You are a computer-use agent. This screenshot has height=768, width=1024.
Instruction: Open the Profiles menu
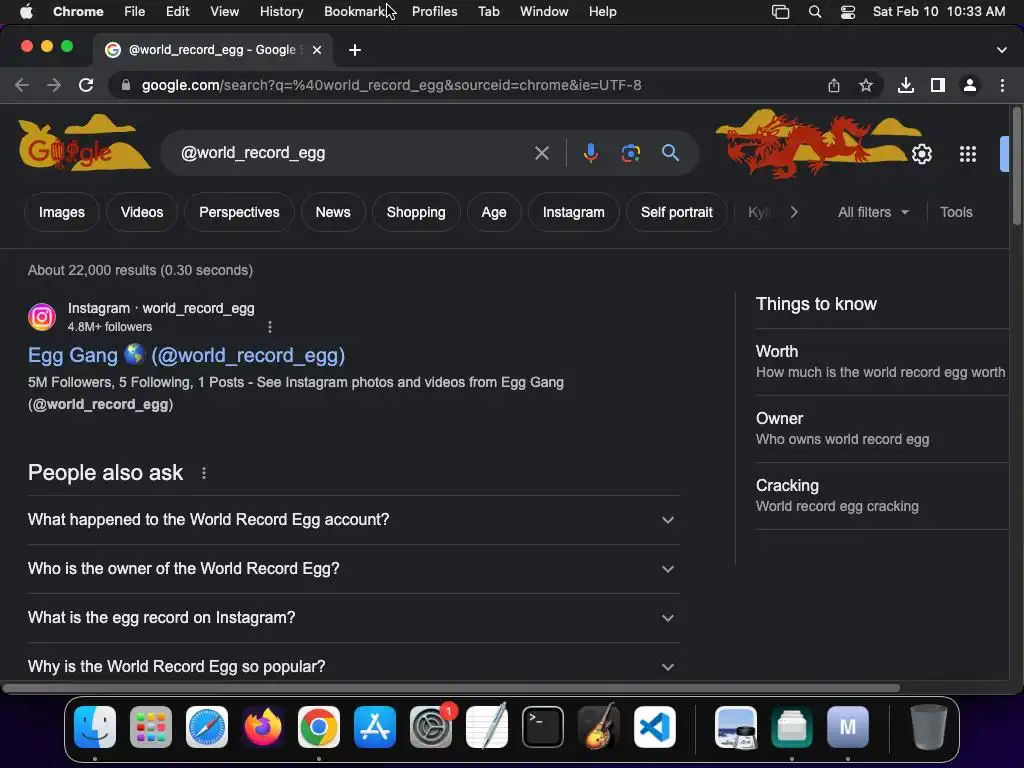(x=434, y=12)
